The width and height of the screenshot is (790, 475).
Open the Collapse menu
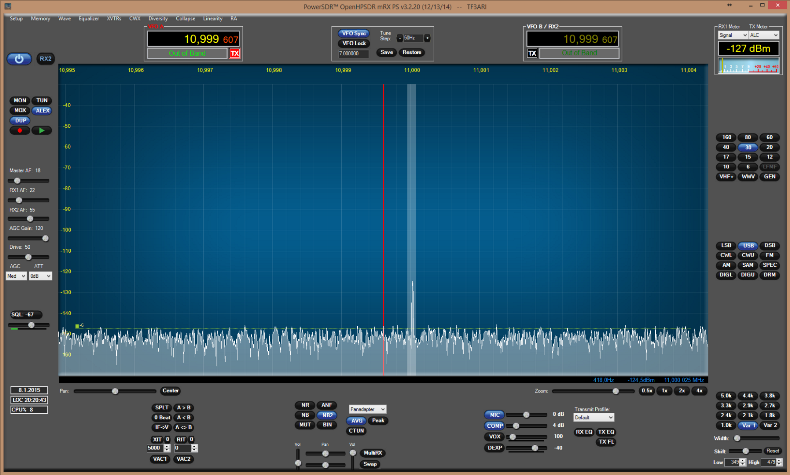(x=185, y=19)
